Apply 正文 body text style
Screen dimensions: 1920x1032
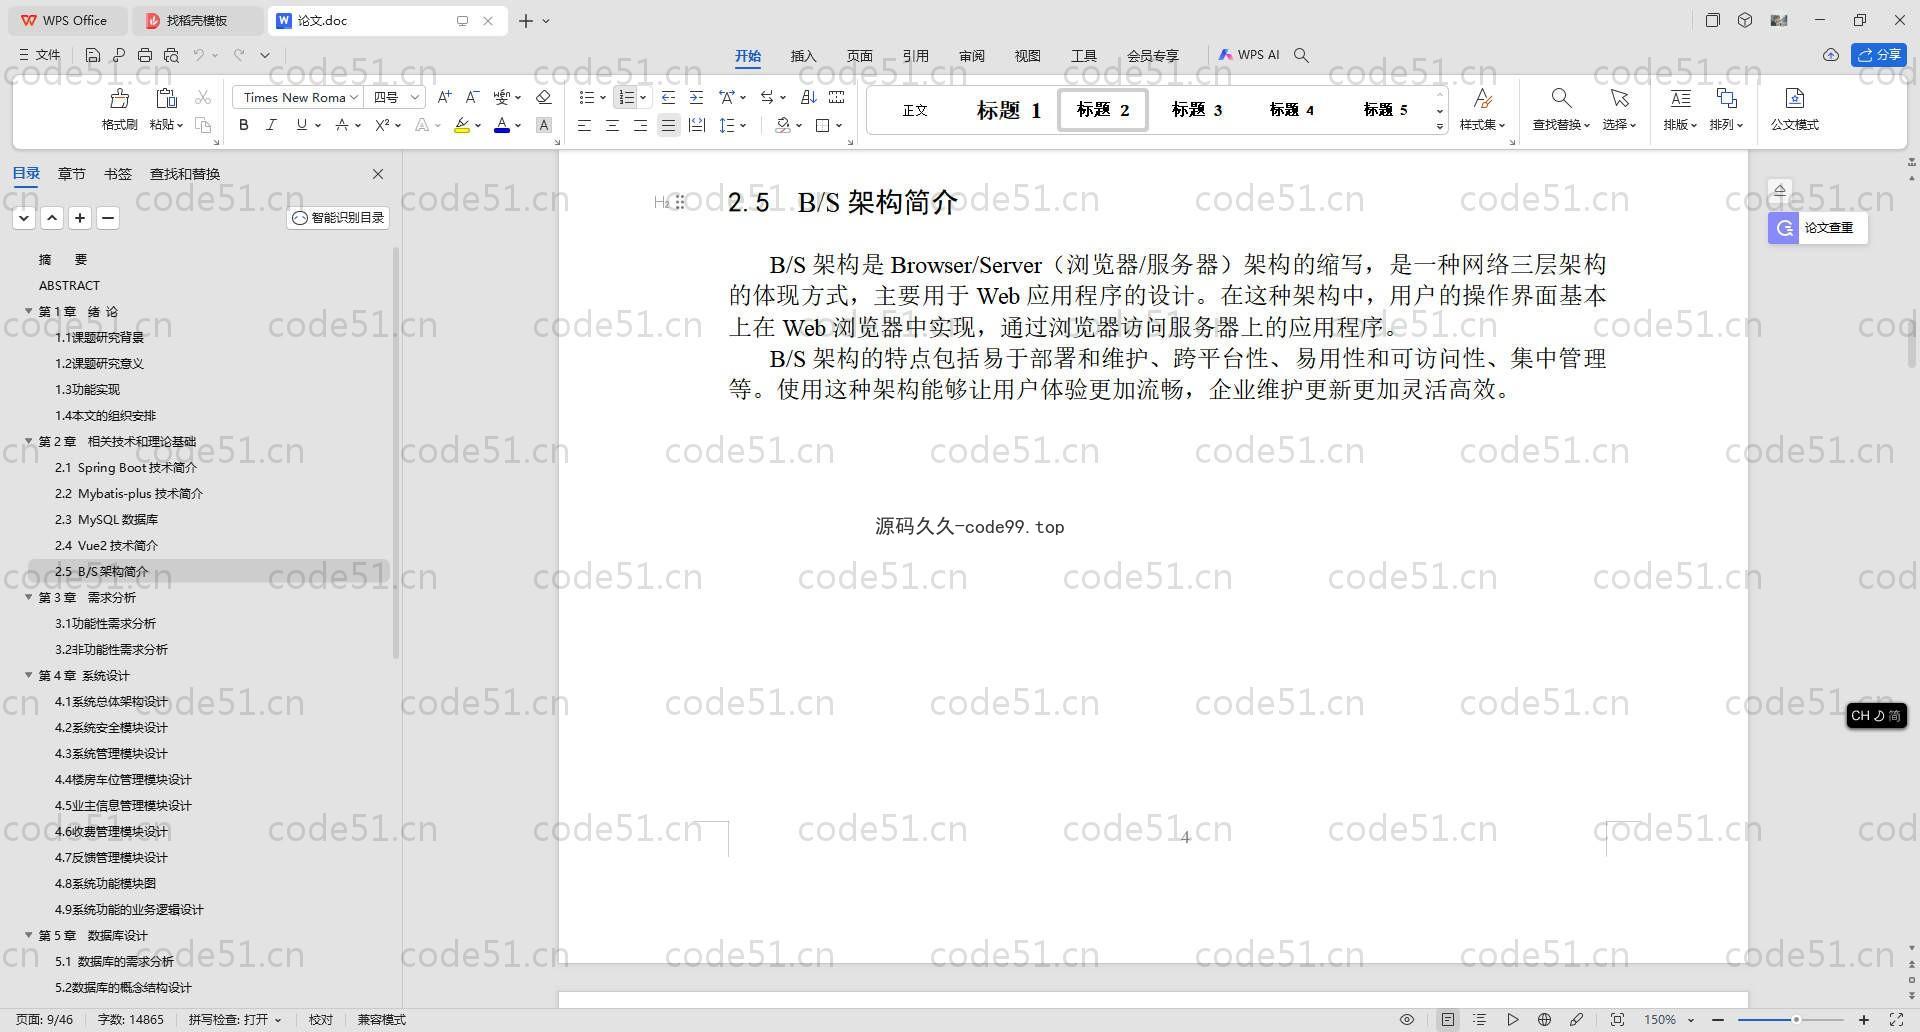pos(915,110)
